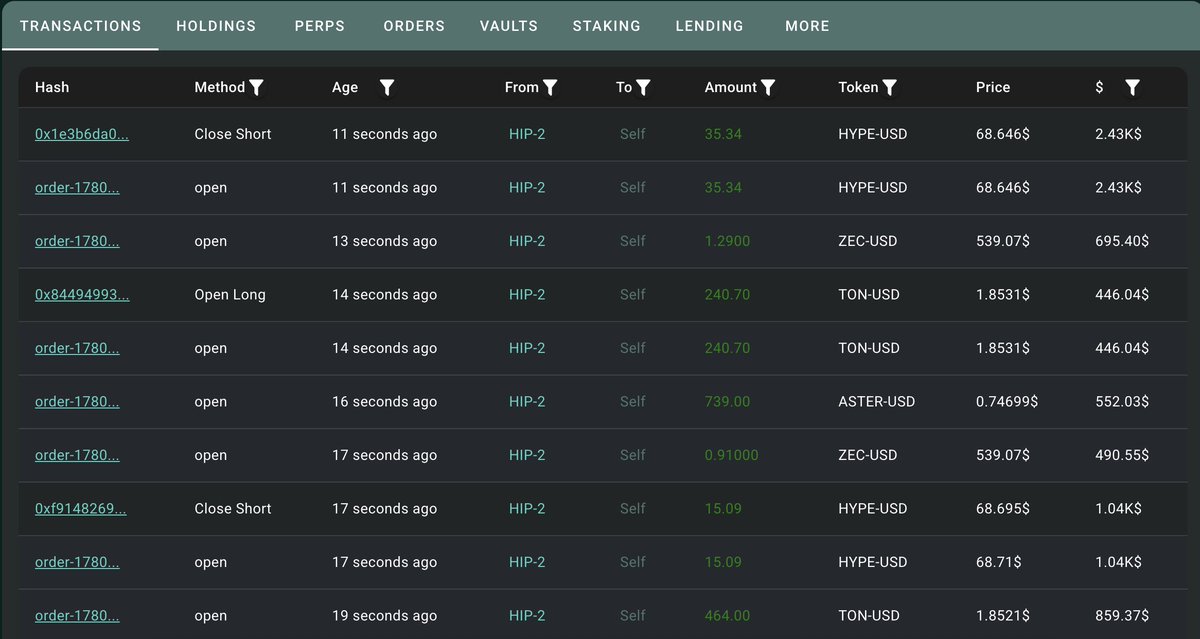The height and width of the screenshot is (639, 1200).
Task: Open the PERPS tab
Action: coord(320,26)
